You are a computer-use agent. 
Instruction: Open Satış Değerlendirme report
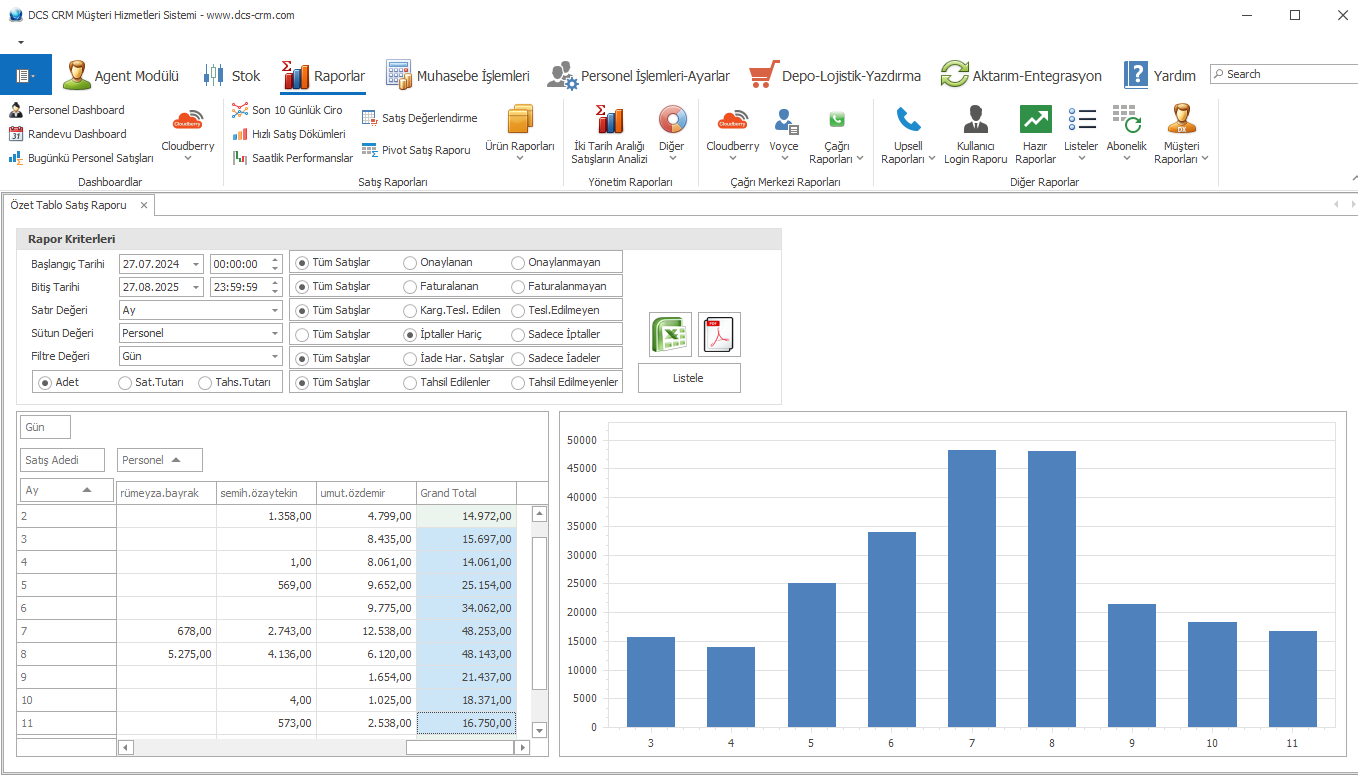click(x=420, y=118)
